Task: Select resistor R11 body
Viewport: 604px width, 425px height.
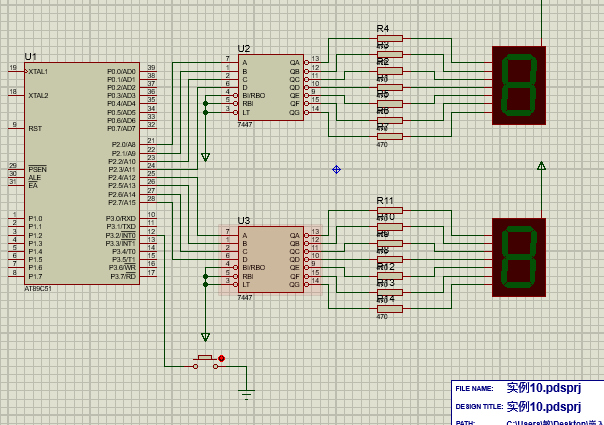Action: [390, 210]
